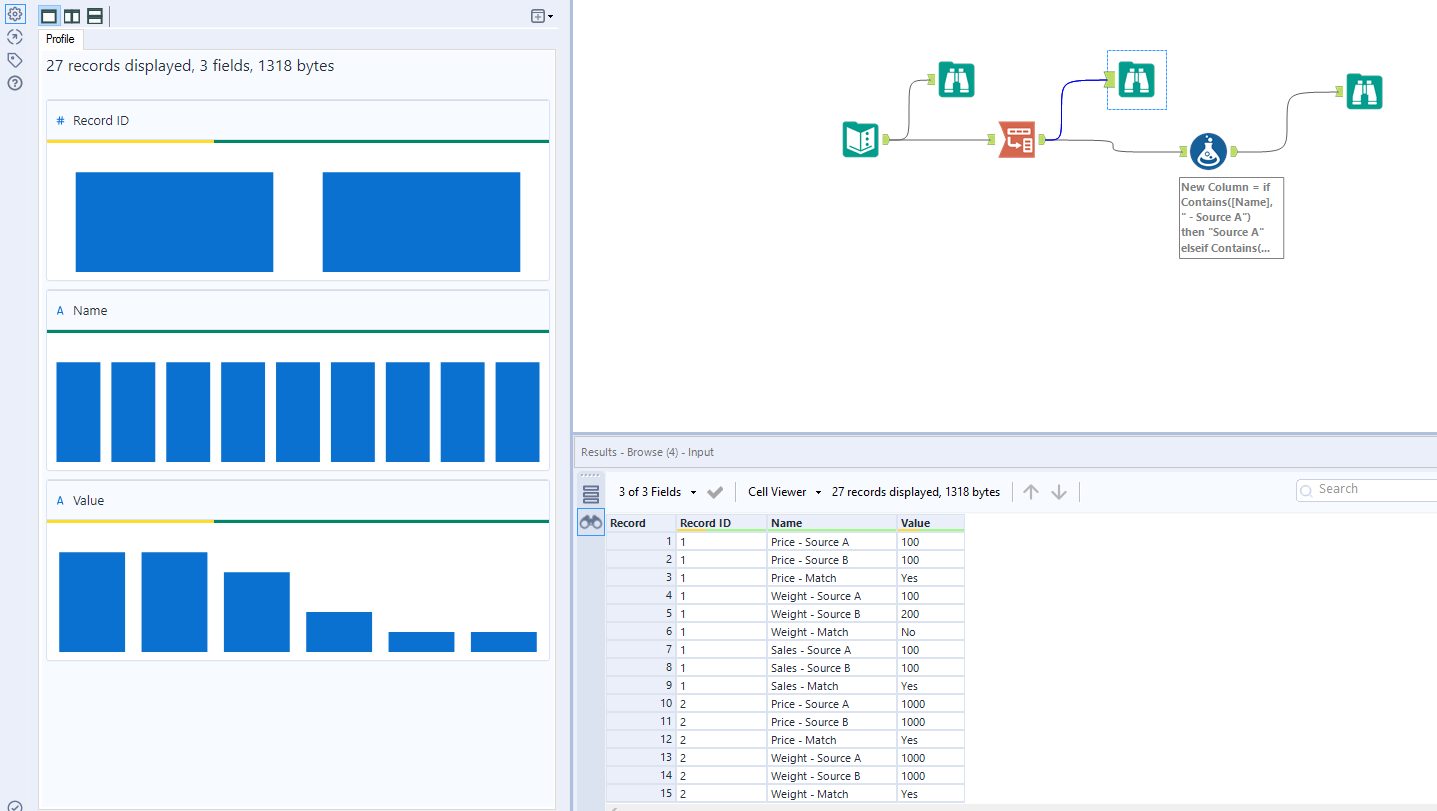This screenshot has height=811, width=1437.
Task: Click the next record down arrow in Results
Action: click(1059, 491)
